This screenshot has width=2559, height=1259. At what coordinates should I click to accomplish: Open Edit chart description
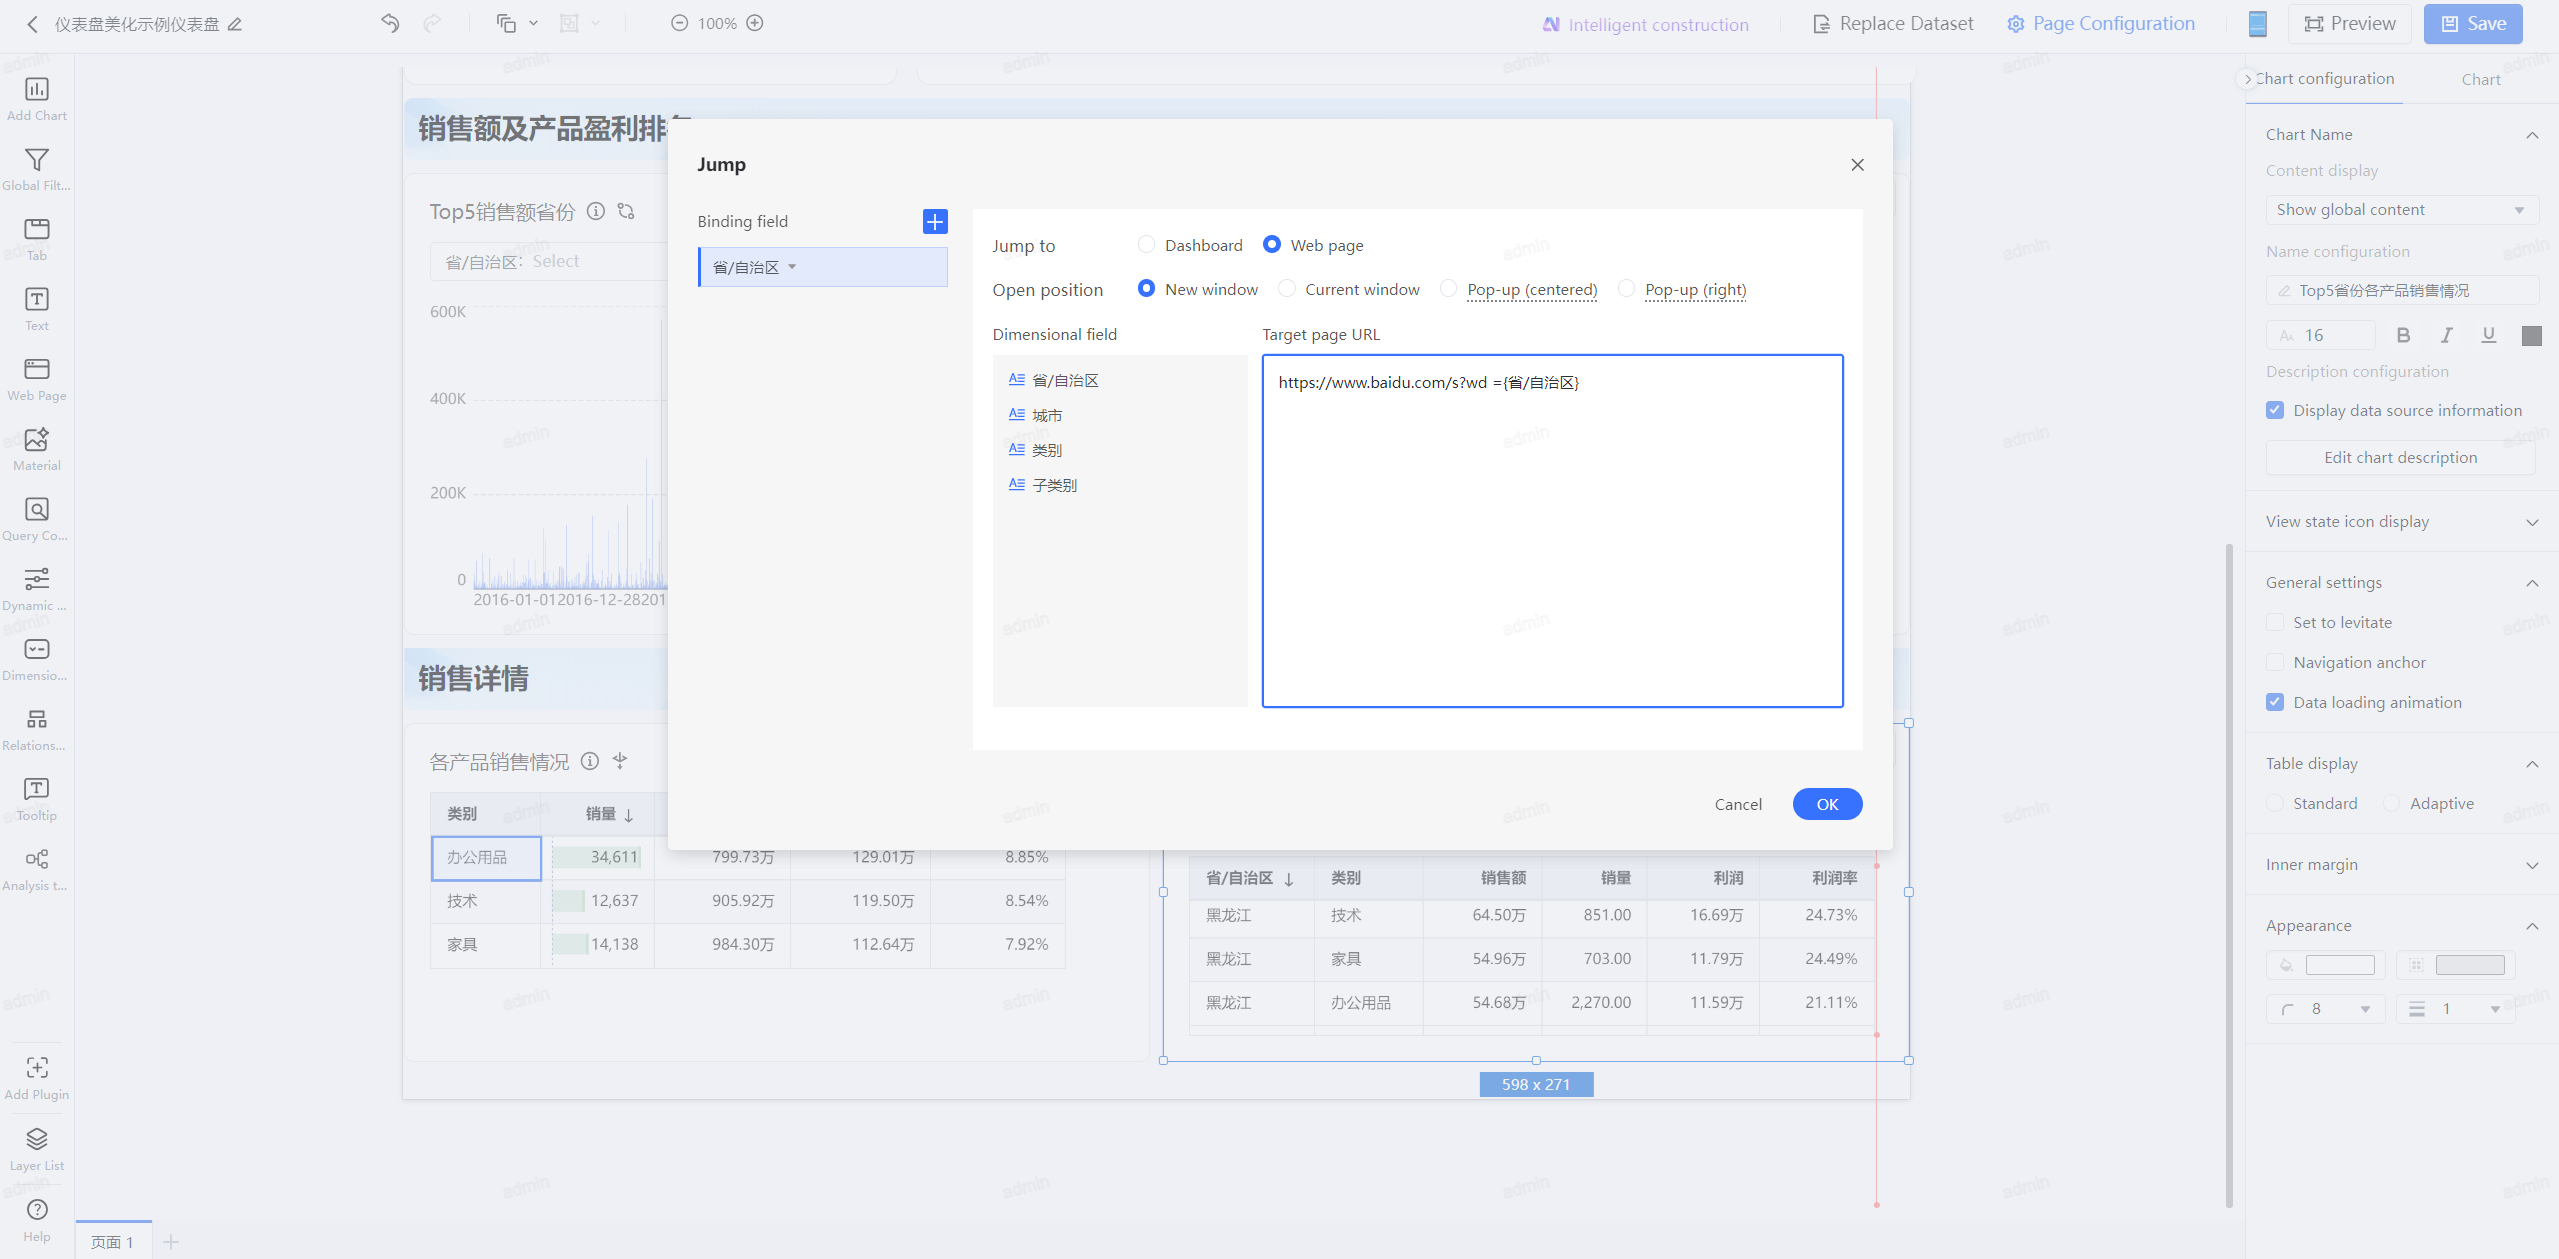point(2400,457)
